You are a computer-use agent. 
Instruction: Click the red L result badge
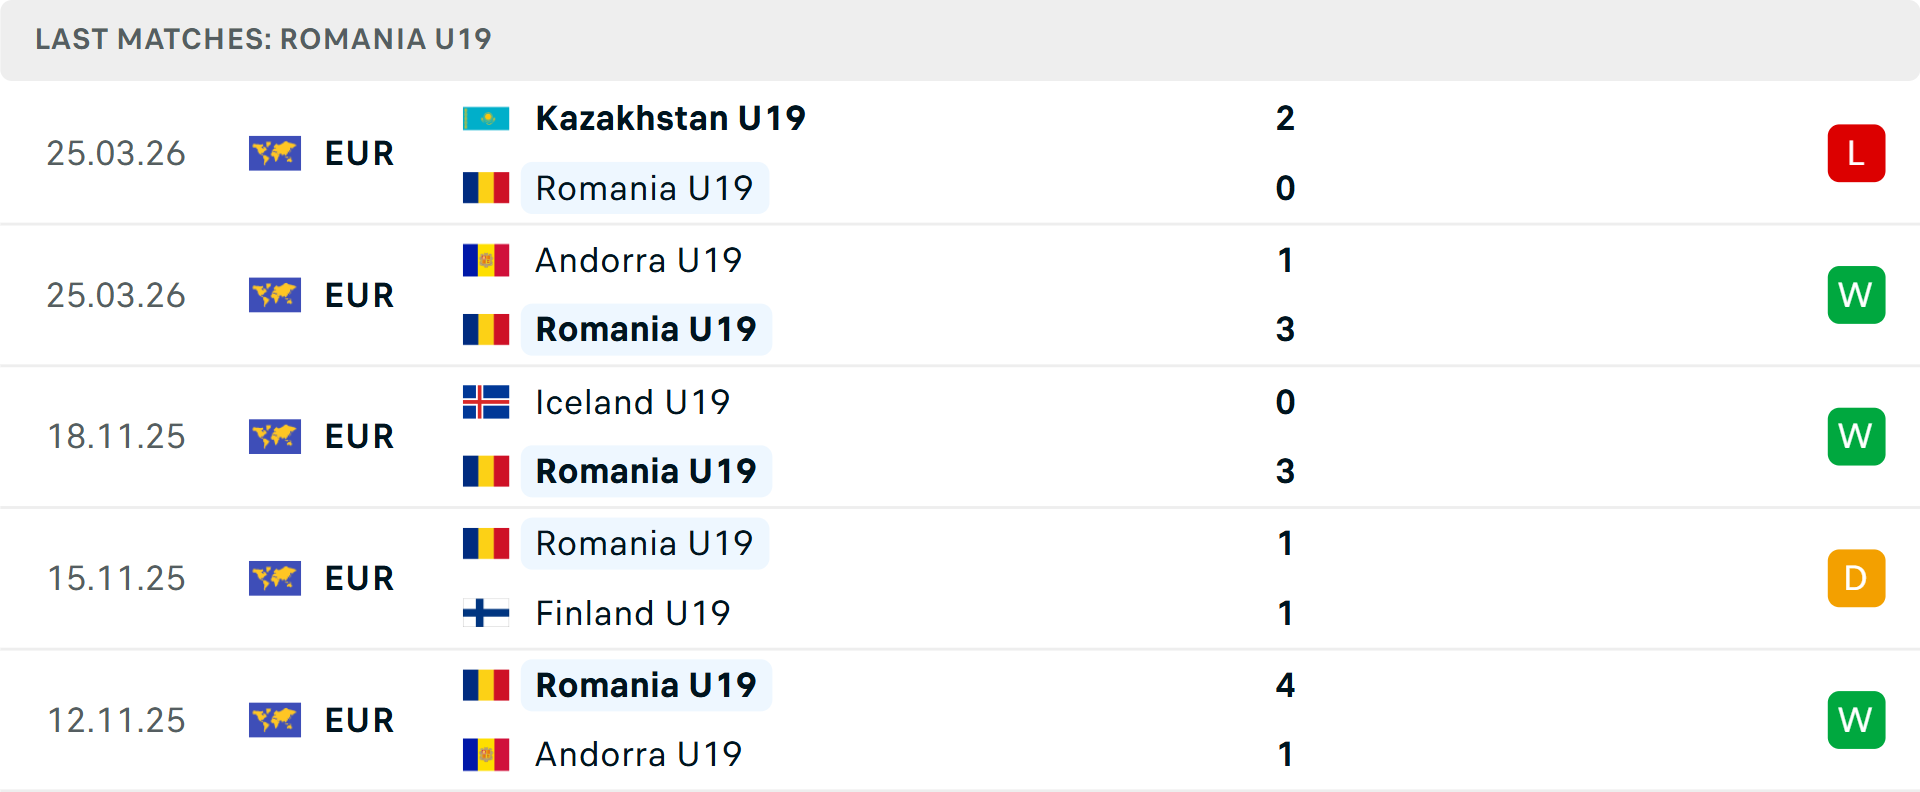click(x=1856, y=153)
